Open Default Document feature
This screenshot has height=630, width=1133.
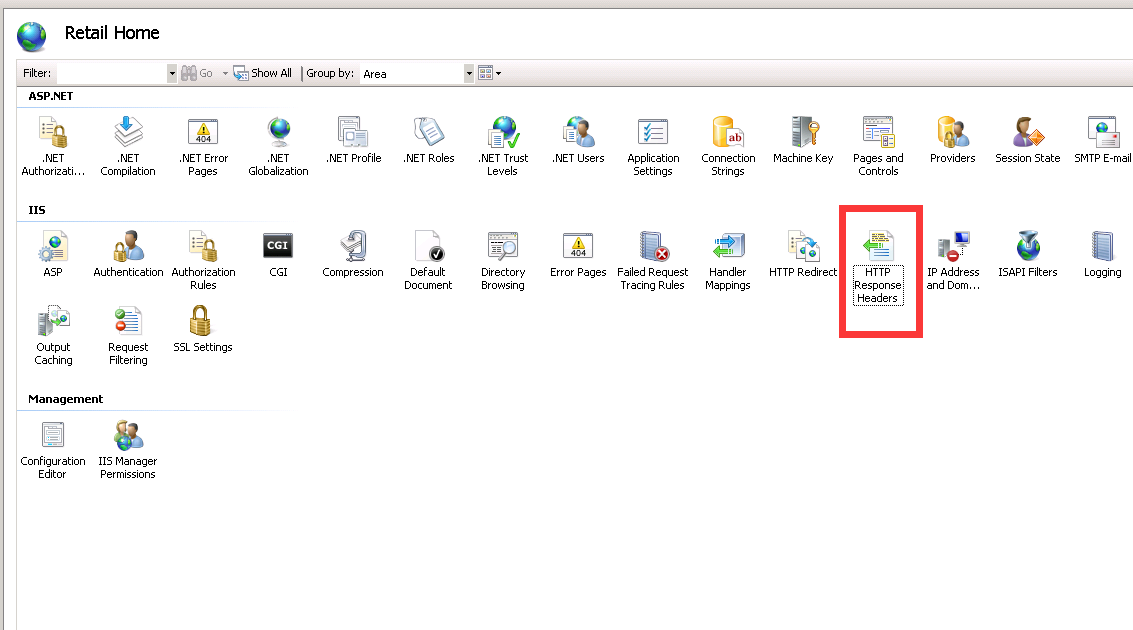point(428,260)
